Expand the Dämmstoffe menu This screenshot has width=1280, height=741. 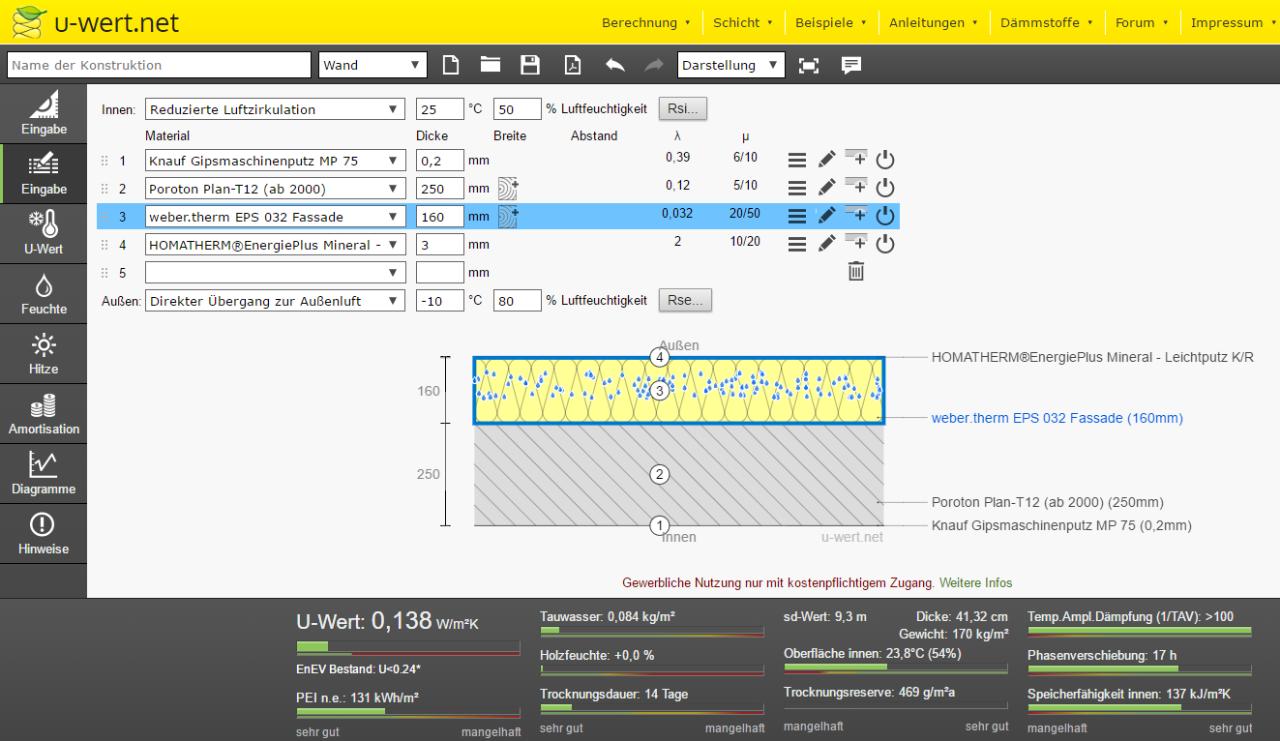coord(1046,23)
